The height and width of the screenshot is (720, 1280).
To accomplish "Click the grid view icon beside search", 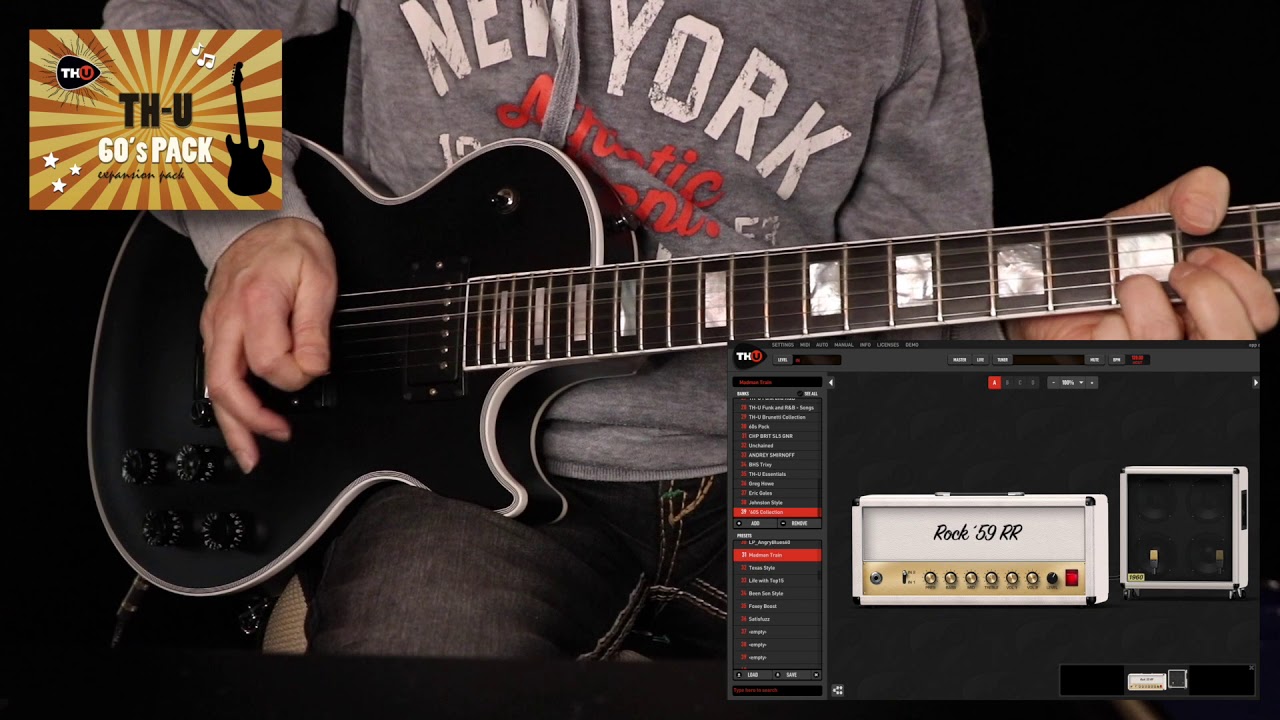I will click(x=838, y=690).
